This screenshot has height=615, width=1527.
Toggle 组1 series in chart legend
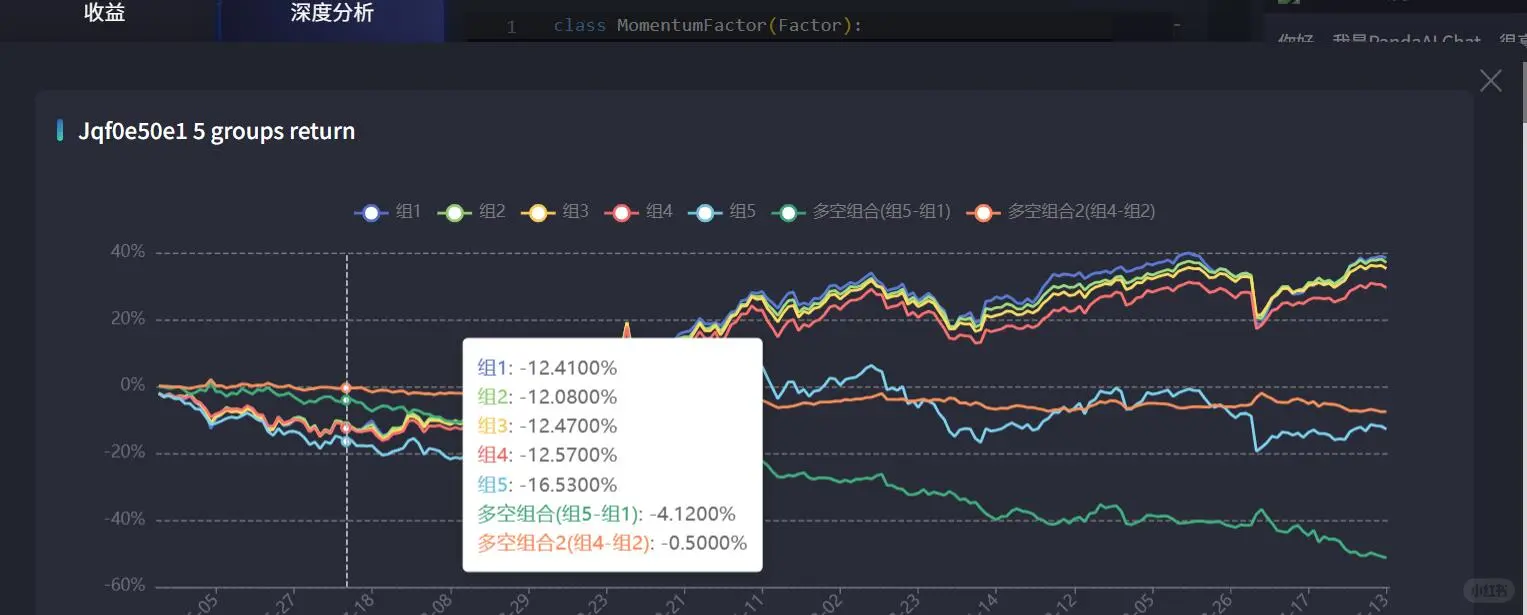coord(388,212)
